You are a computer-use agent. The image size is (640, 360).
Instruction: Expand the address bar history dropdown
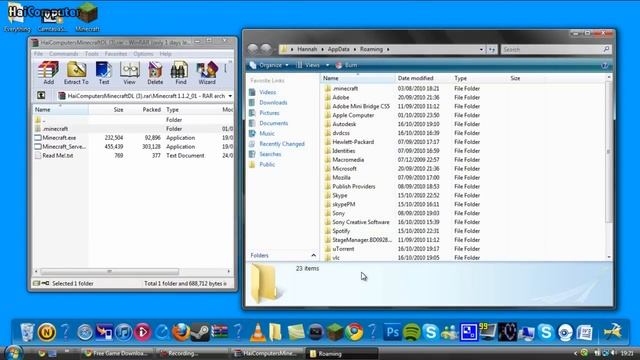[x=481, y=49]
